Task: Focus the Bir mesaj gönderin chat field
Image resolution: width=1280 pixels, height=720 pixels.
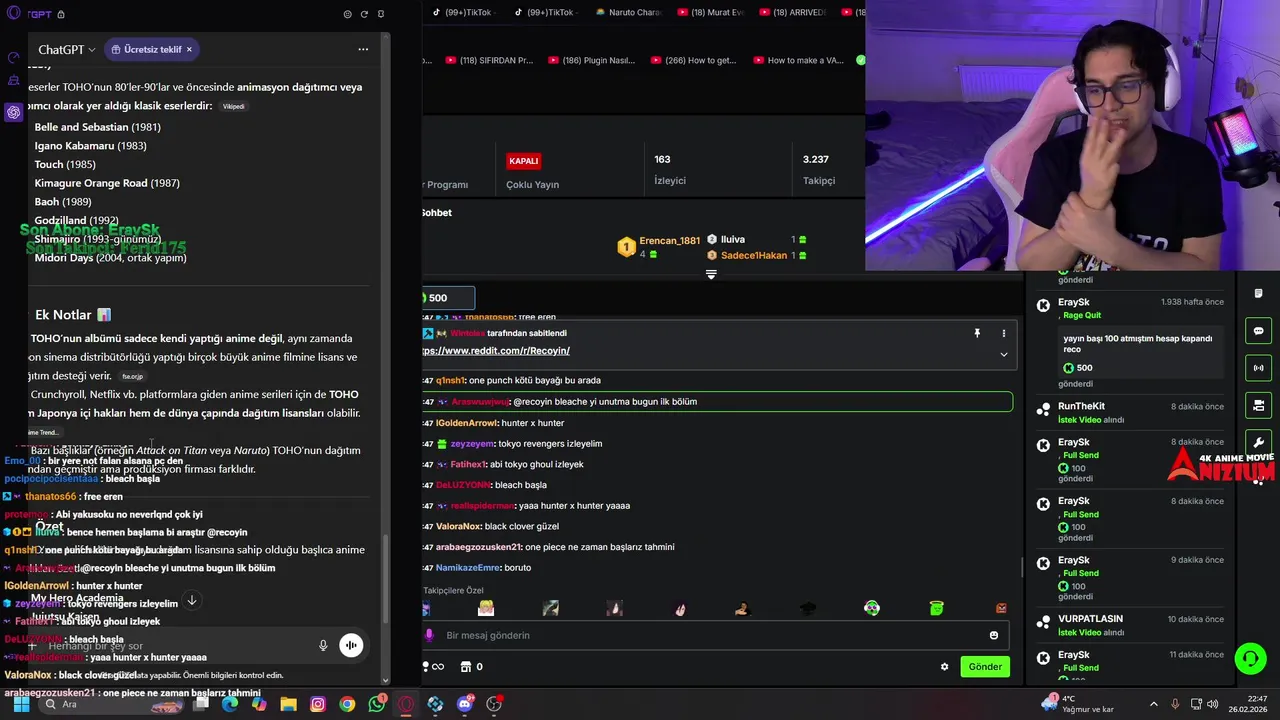Action: click(x=715, y=635)
